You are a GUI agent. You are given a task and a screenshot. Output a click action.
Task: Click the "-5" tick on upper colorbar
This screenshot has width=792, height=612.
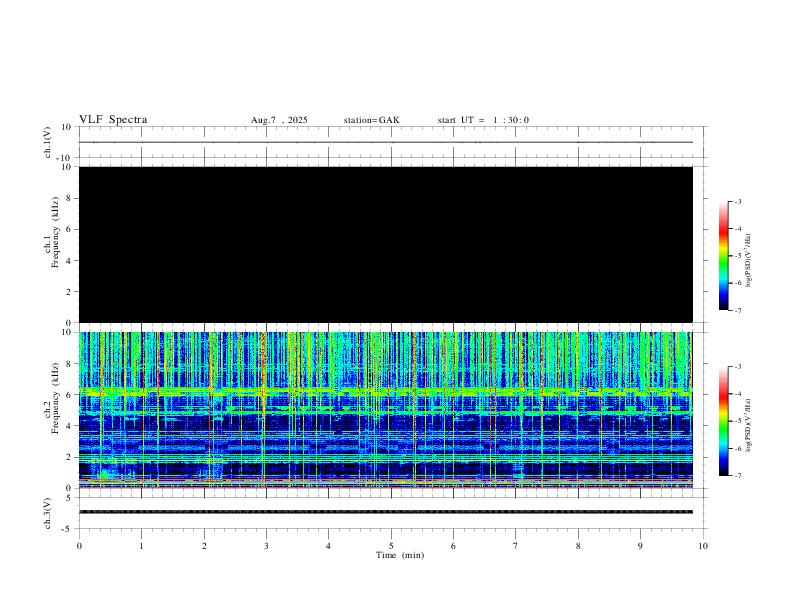tap(737, 256)
